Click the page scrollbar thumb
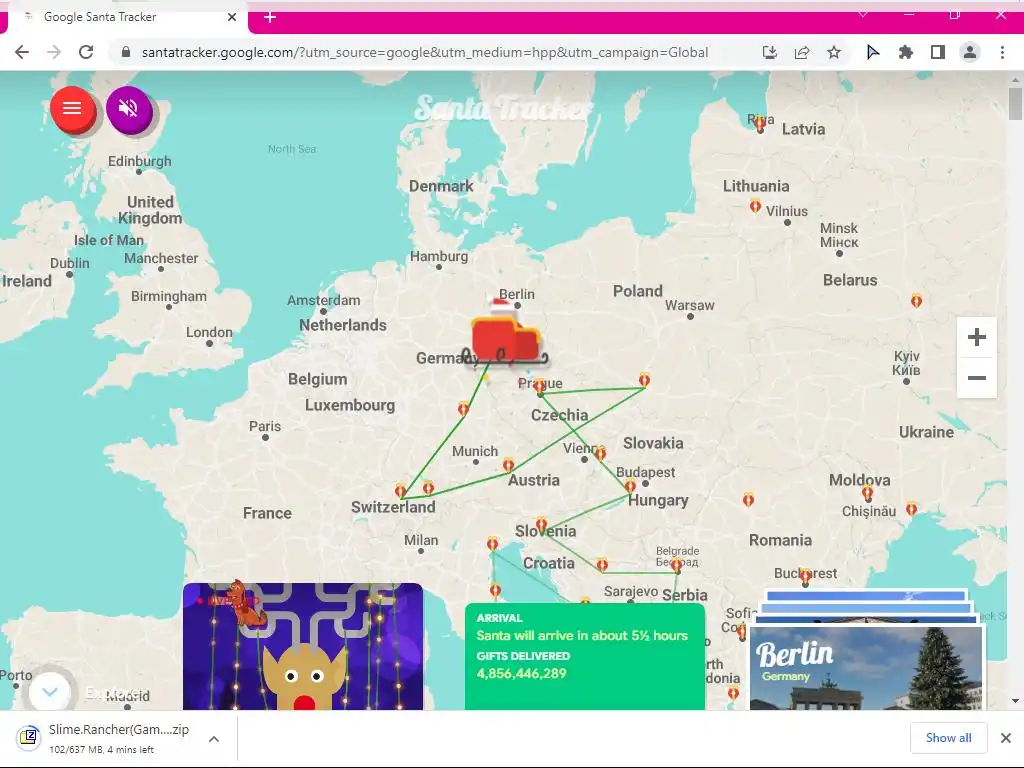1024x768 pixels. tap(1015, 103)
